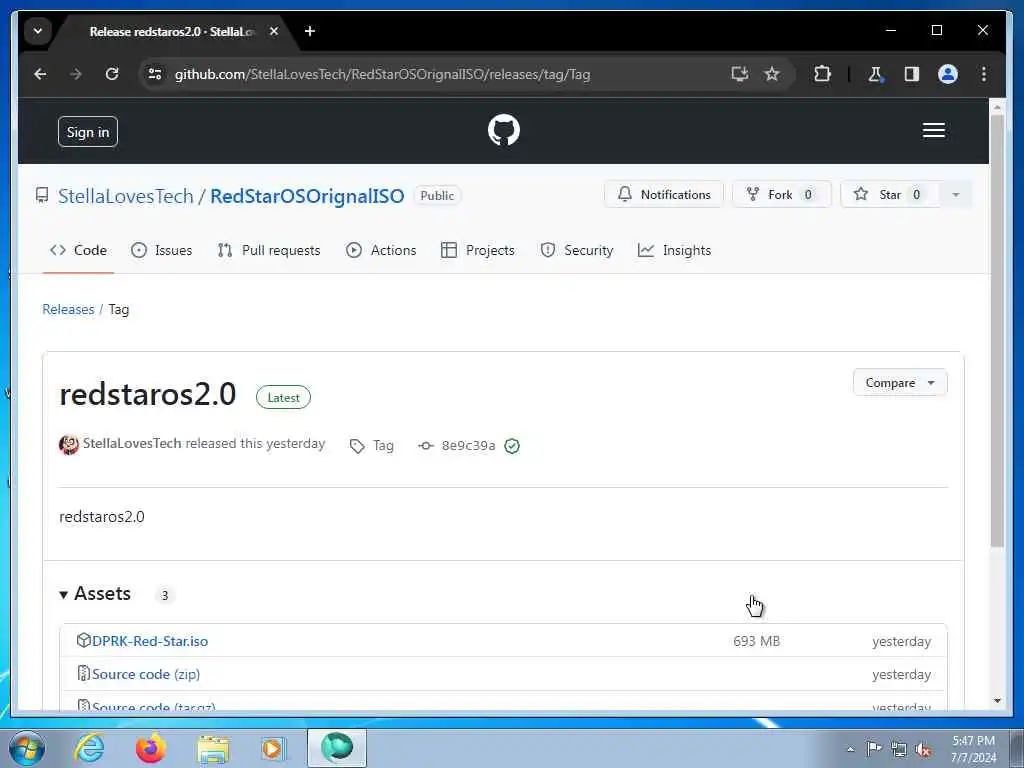
Task: Launch Internet Explorer from taskbar
Action: coord(89,748)
